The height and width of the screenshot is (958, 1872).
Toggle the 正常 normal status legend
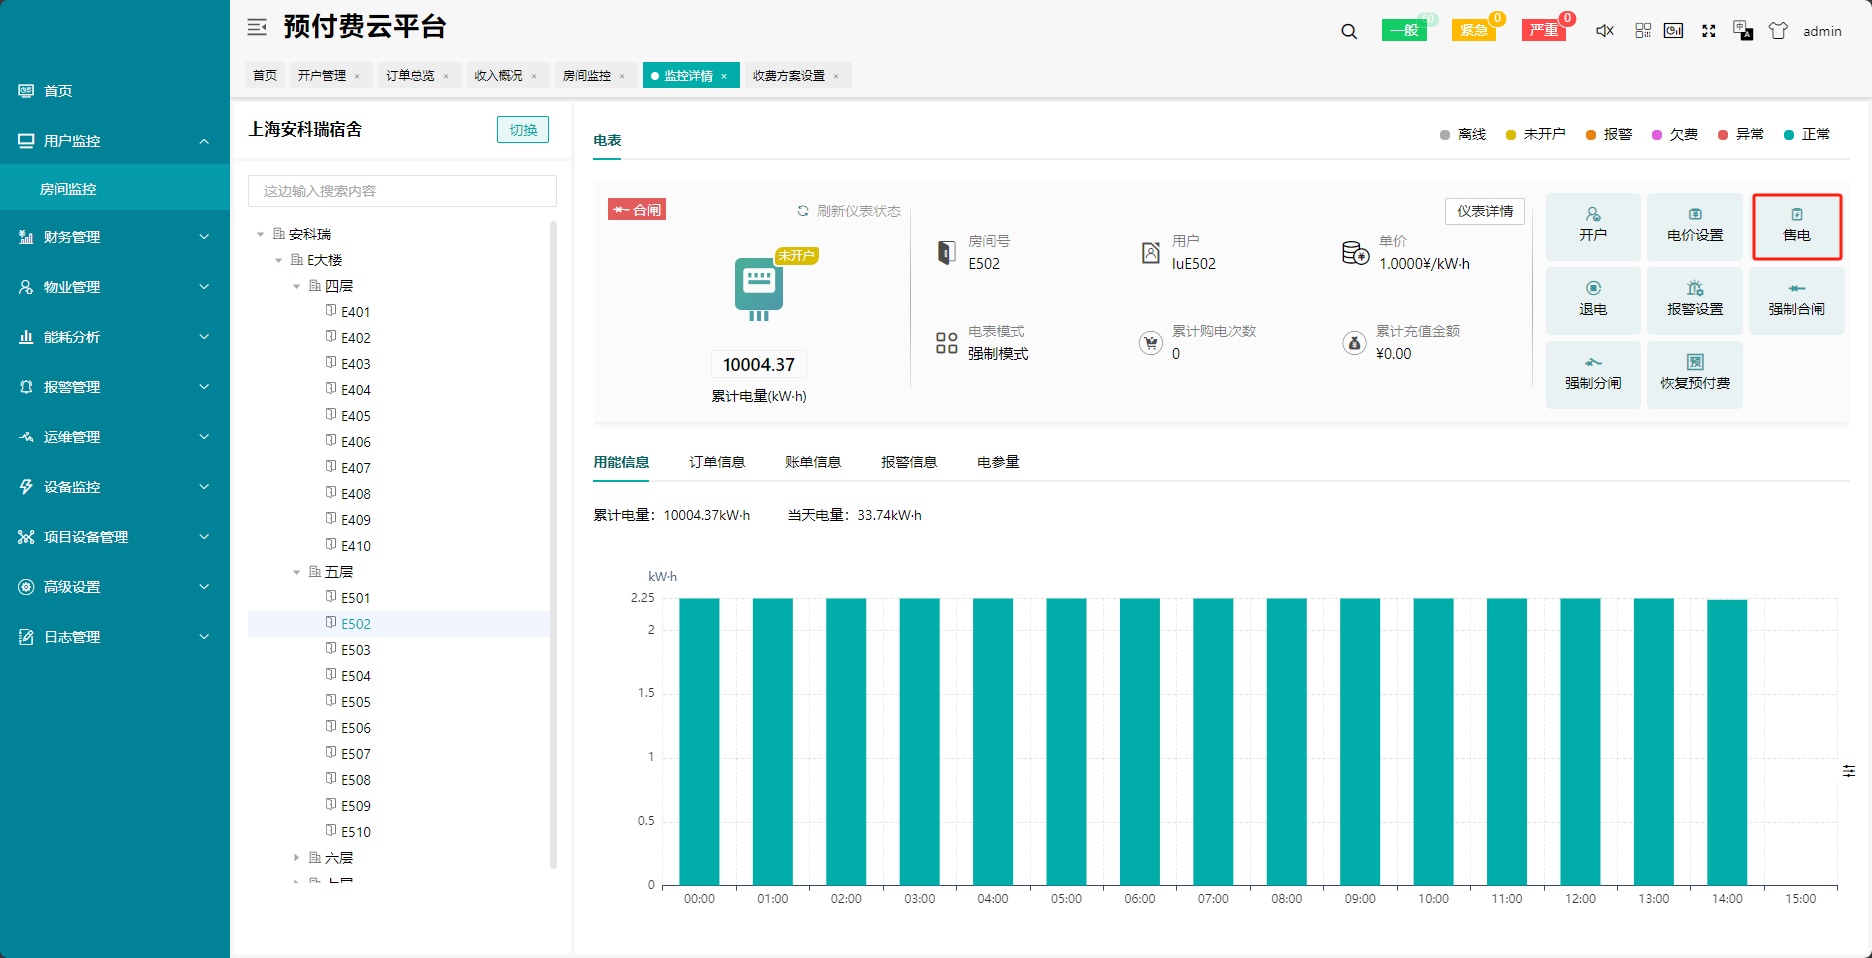[1806, 134]
